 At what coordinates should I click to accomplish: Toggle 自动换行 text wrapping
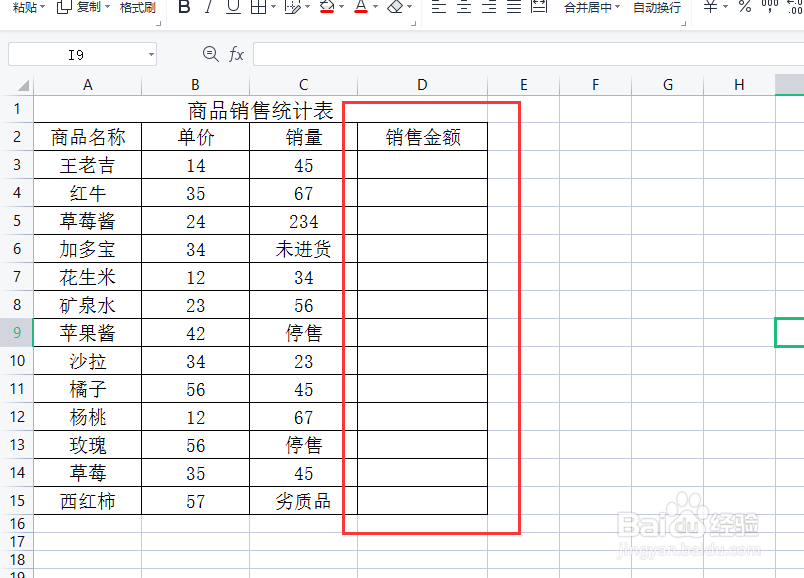(x=656, y=8)
